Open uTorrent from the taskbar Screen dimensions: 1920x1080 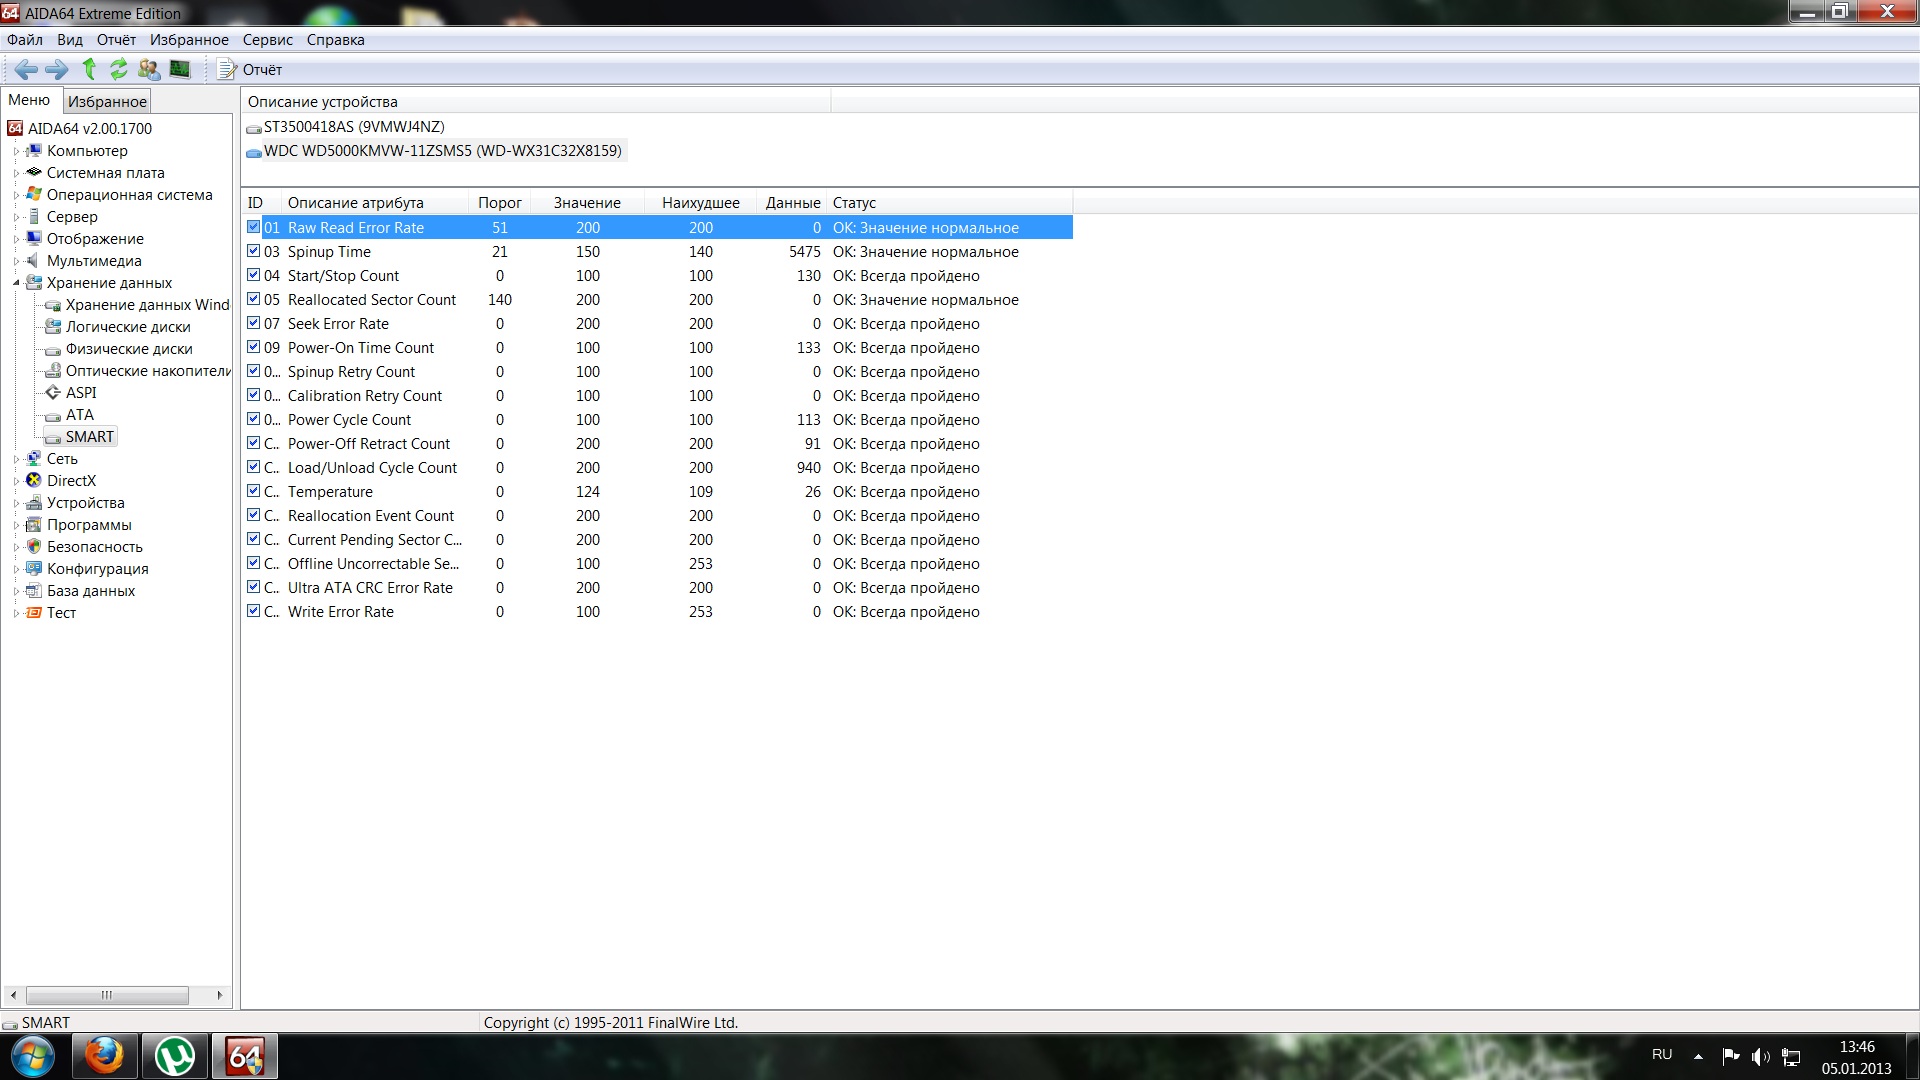pos(175,1056)
